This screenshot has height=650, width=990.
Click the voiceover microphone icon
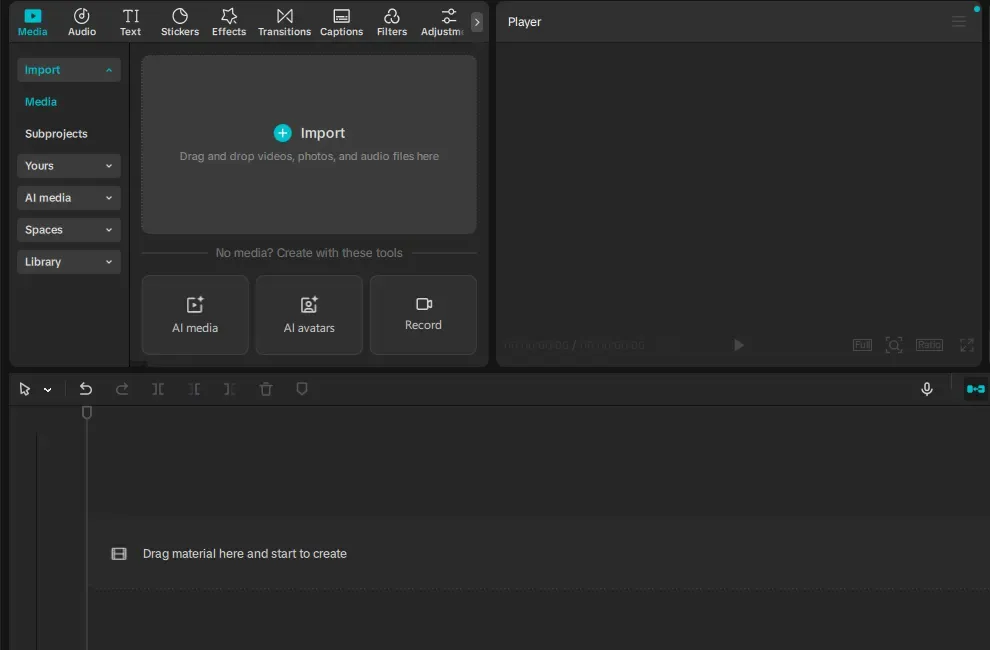tap(926, 389)
